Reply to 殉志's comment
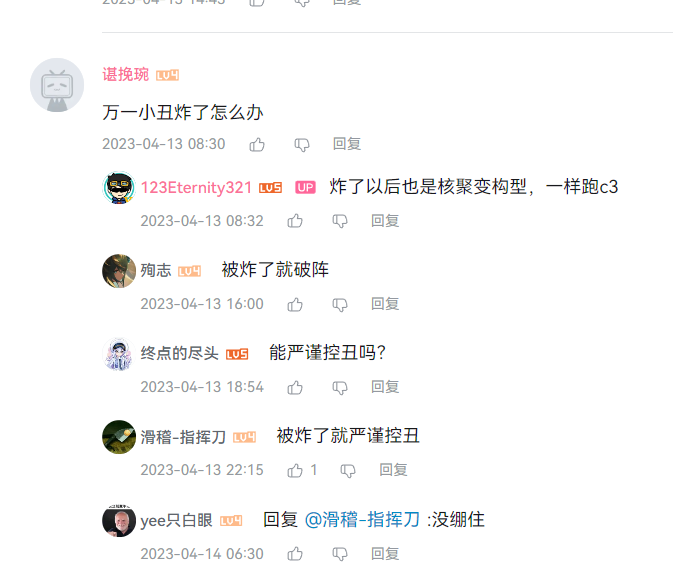The image size is (673, 583). [385, 304]
